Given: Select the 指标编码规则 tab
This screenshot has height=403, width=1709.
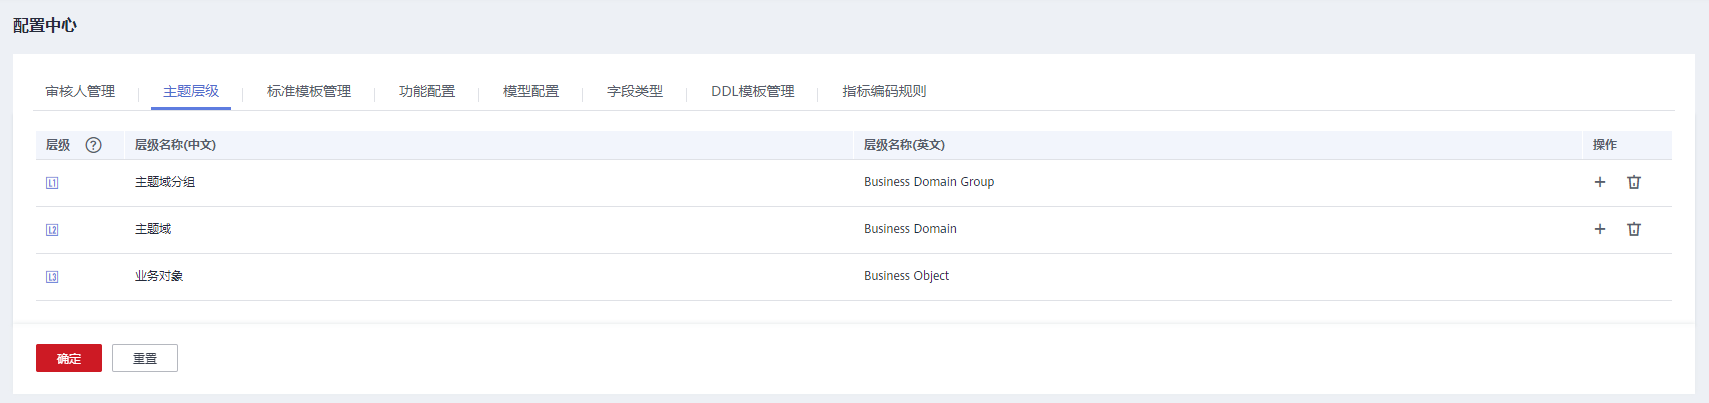Looking at the screenshot, I should [x=884, y=91].
